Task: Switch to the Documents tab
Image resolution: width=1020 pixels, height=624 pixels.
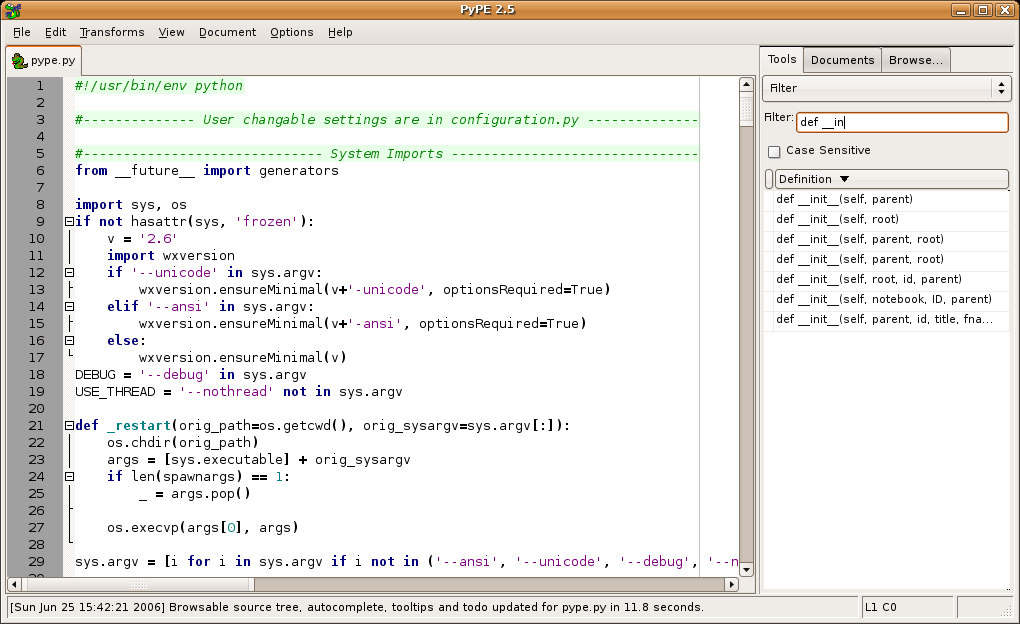Action: point(842,60)
